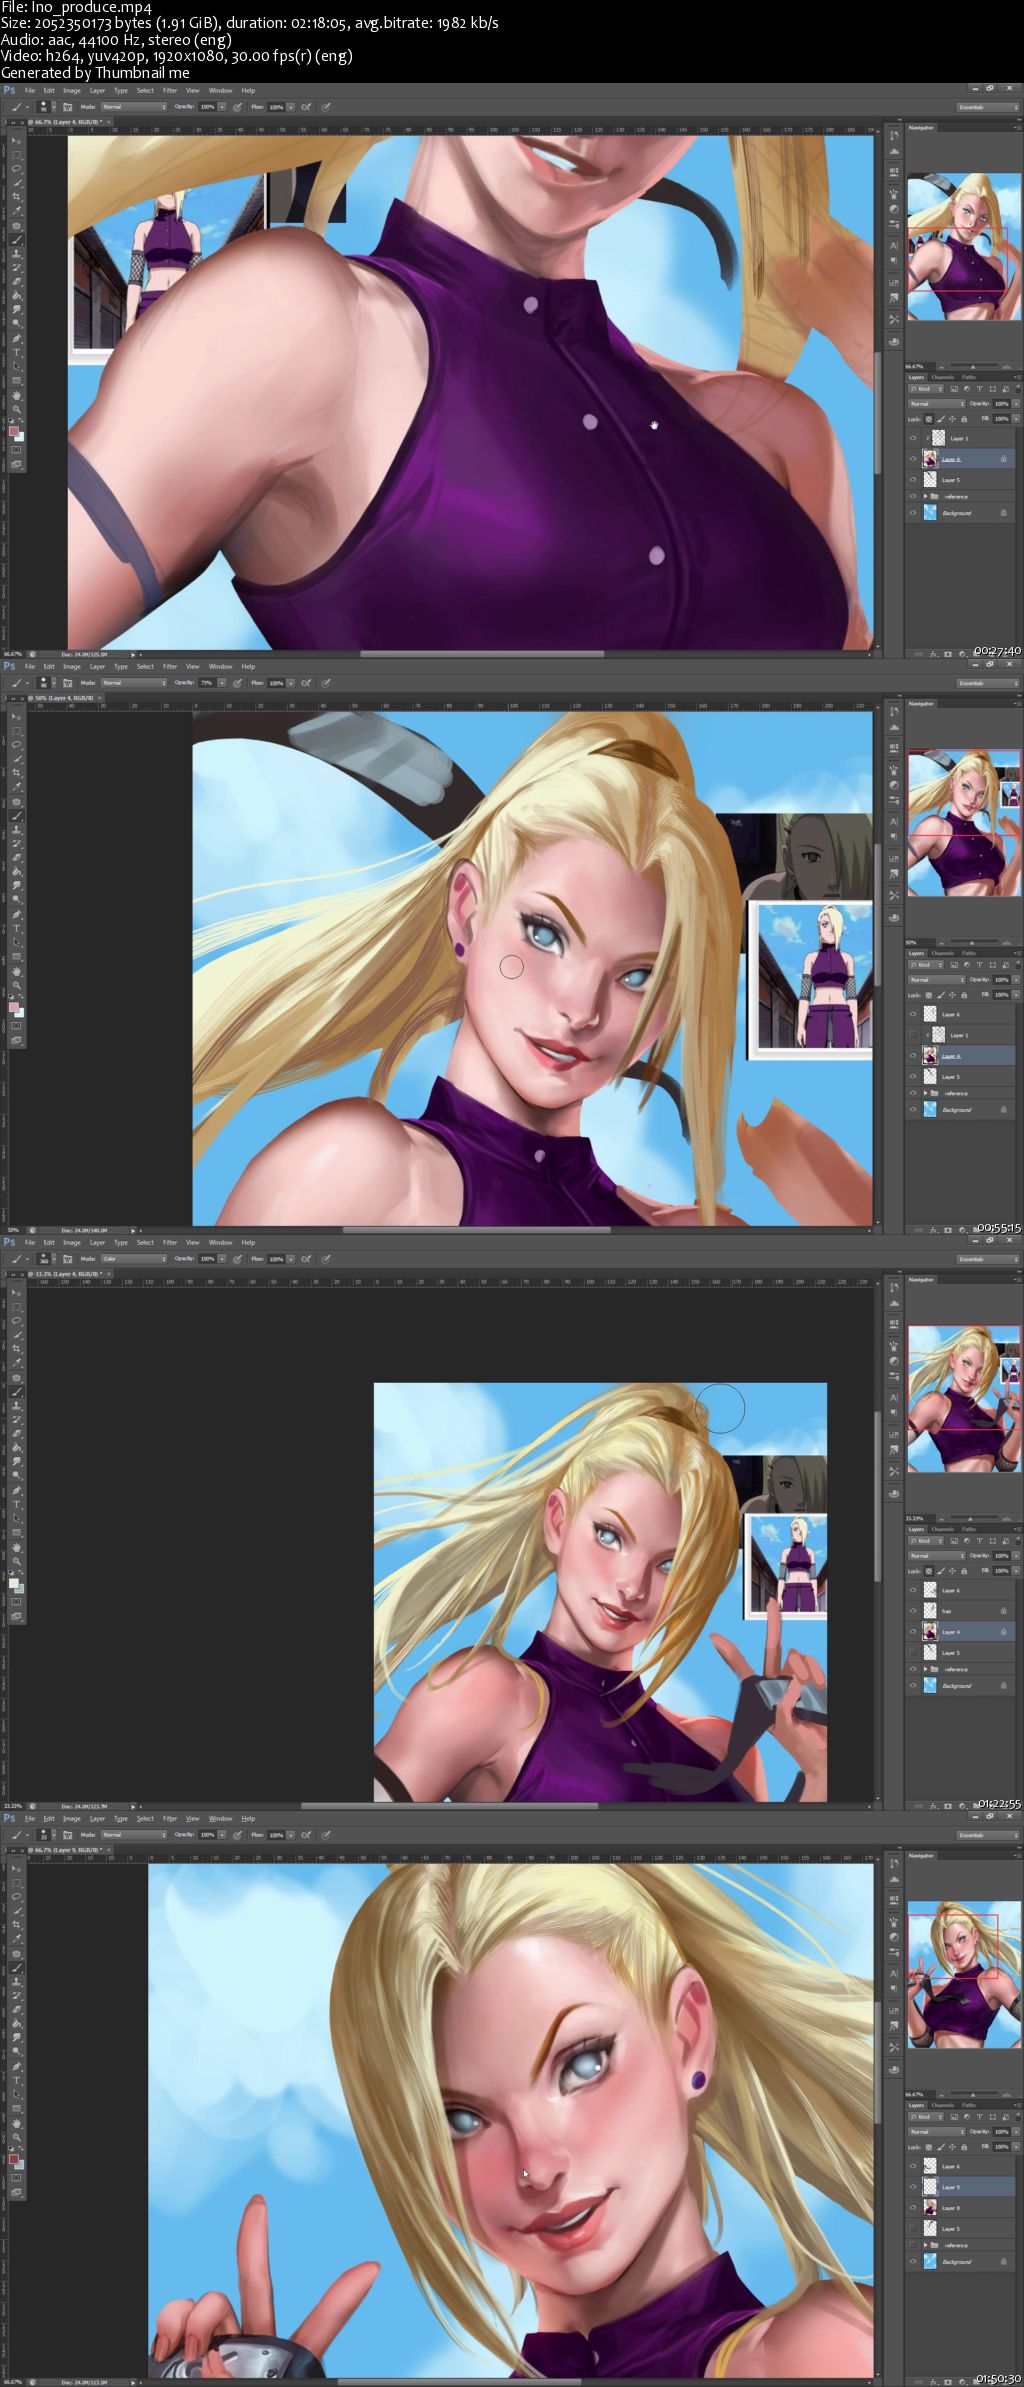The height and width of the screenshot is (2387, 1024).
Task: Switch to the Channels tab in 00:55:15 frame
Action: pyautogui.click(x=942, y=953)
